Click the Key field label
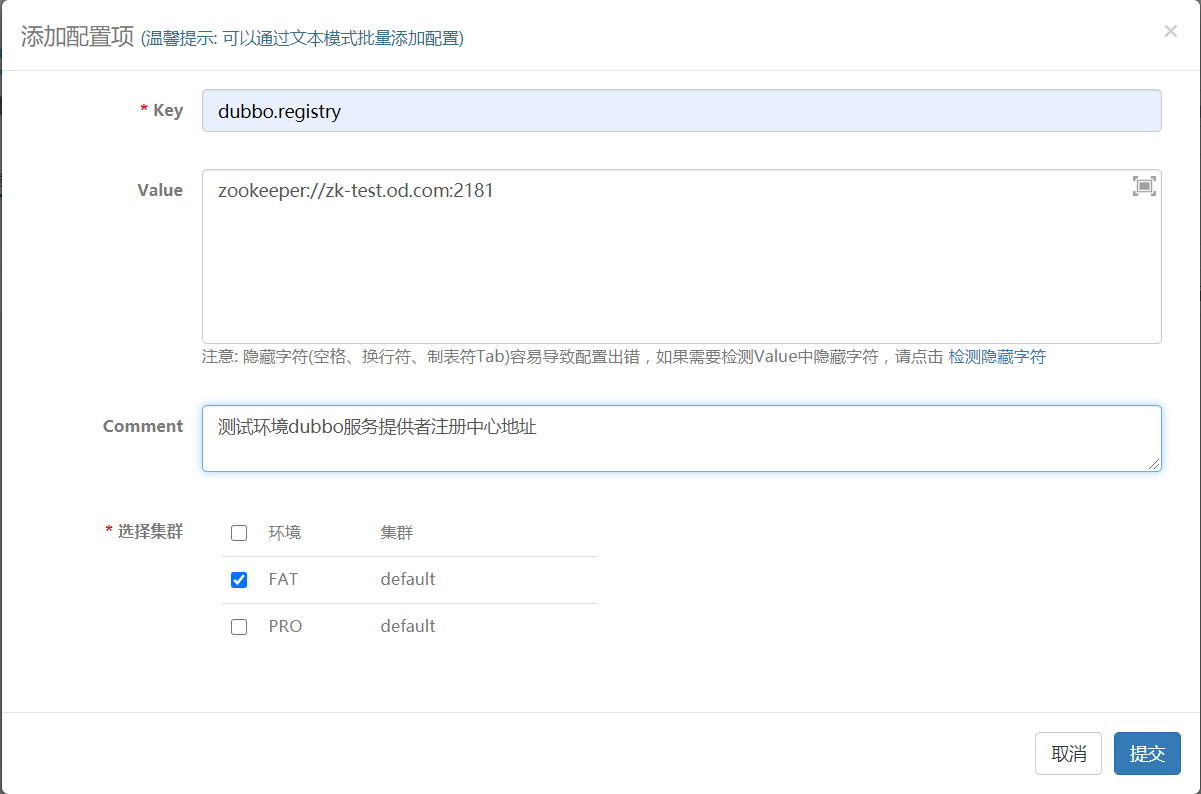Image resolution: width=1201 pixels, height=794 pixels. [168, 110]
